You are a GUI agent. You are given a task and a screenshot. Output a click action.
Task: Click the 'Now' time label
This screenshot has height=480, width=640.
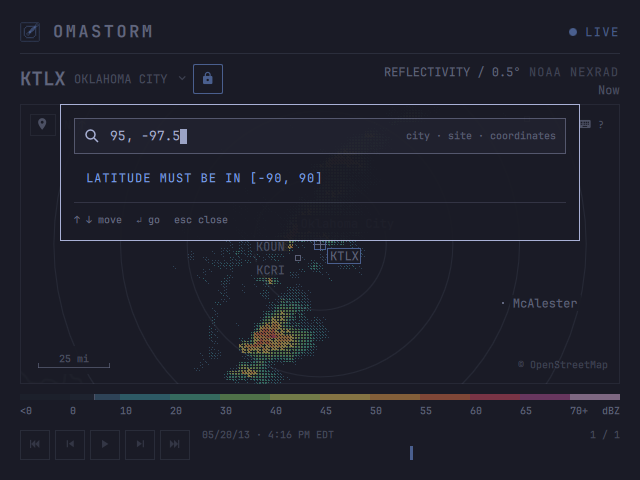coord(609,90)
